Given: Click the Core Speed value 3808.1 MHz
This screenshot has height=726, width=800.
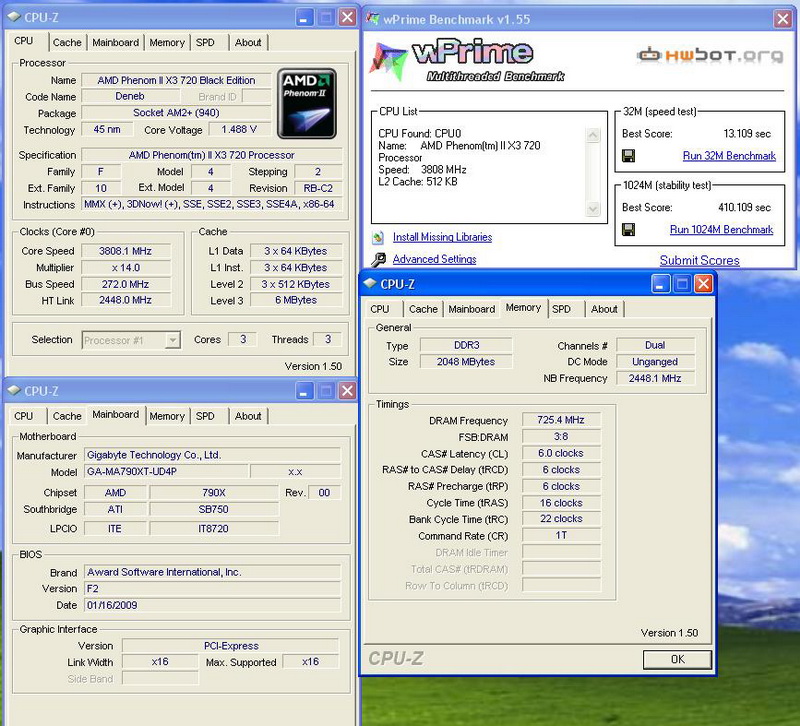Looking at the screenshot, I should click(126, 251).
